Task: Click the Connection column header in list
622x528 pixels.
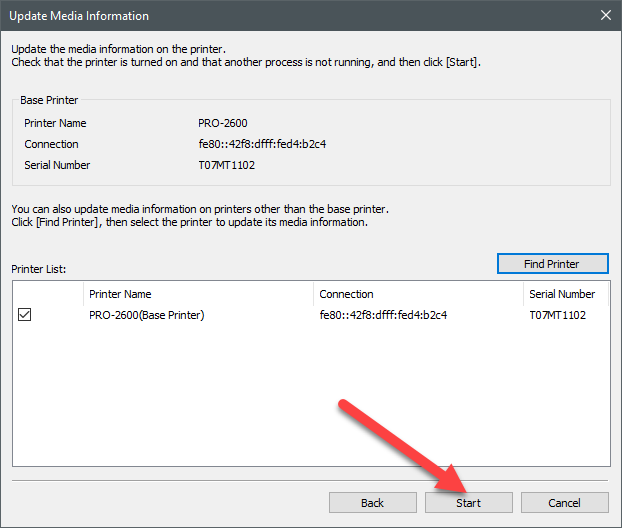Action: (417, 294)
